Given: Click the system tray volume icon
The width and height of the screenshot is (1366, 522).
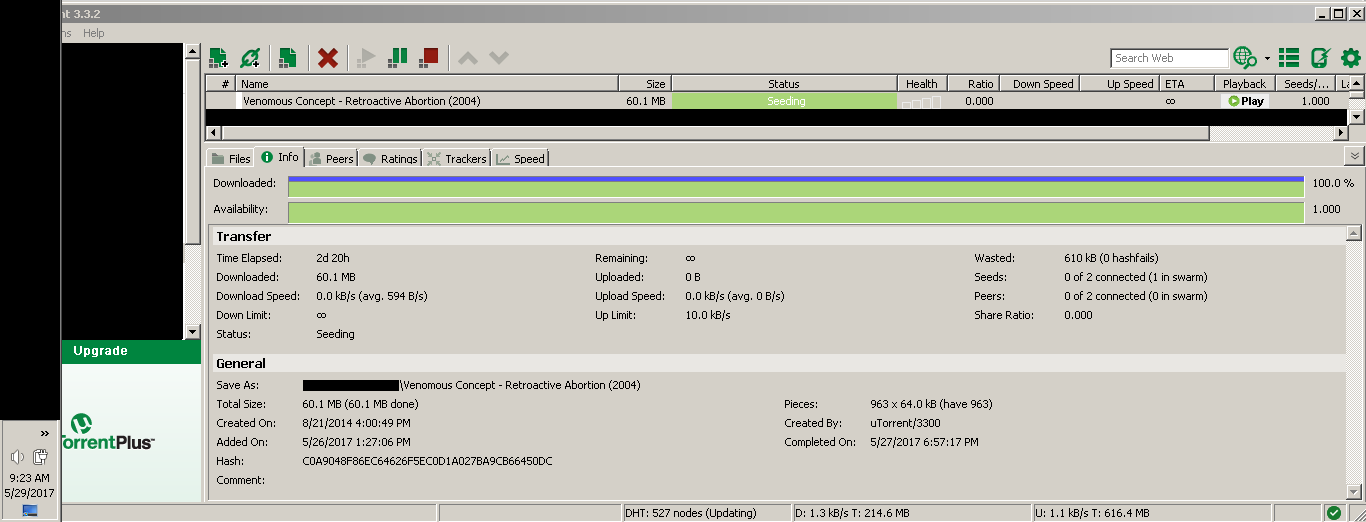Looking at the screenshot, I should click(x=17, y=458).
